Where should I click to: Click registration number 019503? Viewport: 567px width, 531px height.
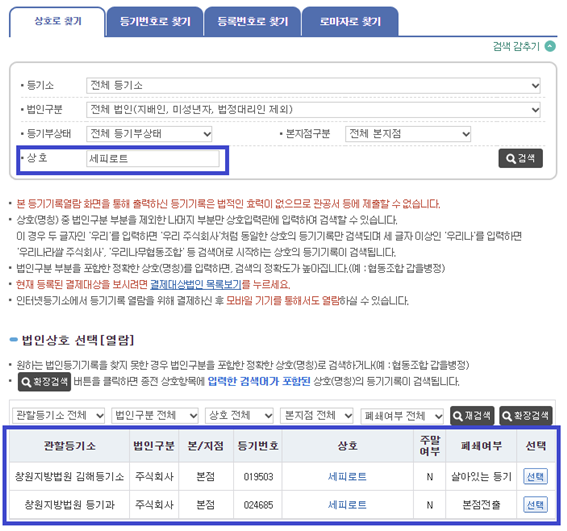(x=258, y=477)
